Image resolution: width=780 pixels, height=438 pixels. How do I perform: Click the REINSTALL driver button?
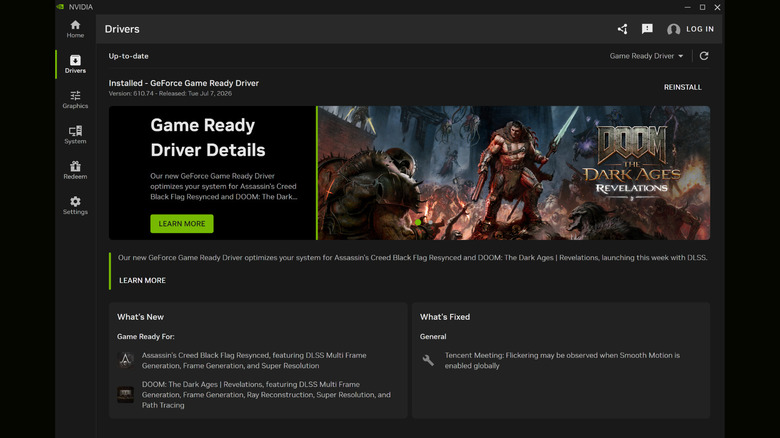pos(682,87)
